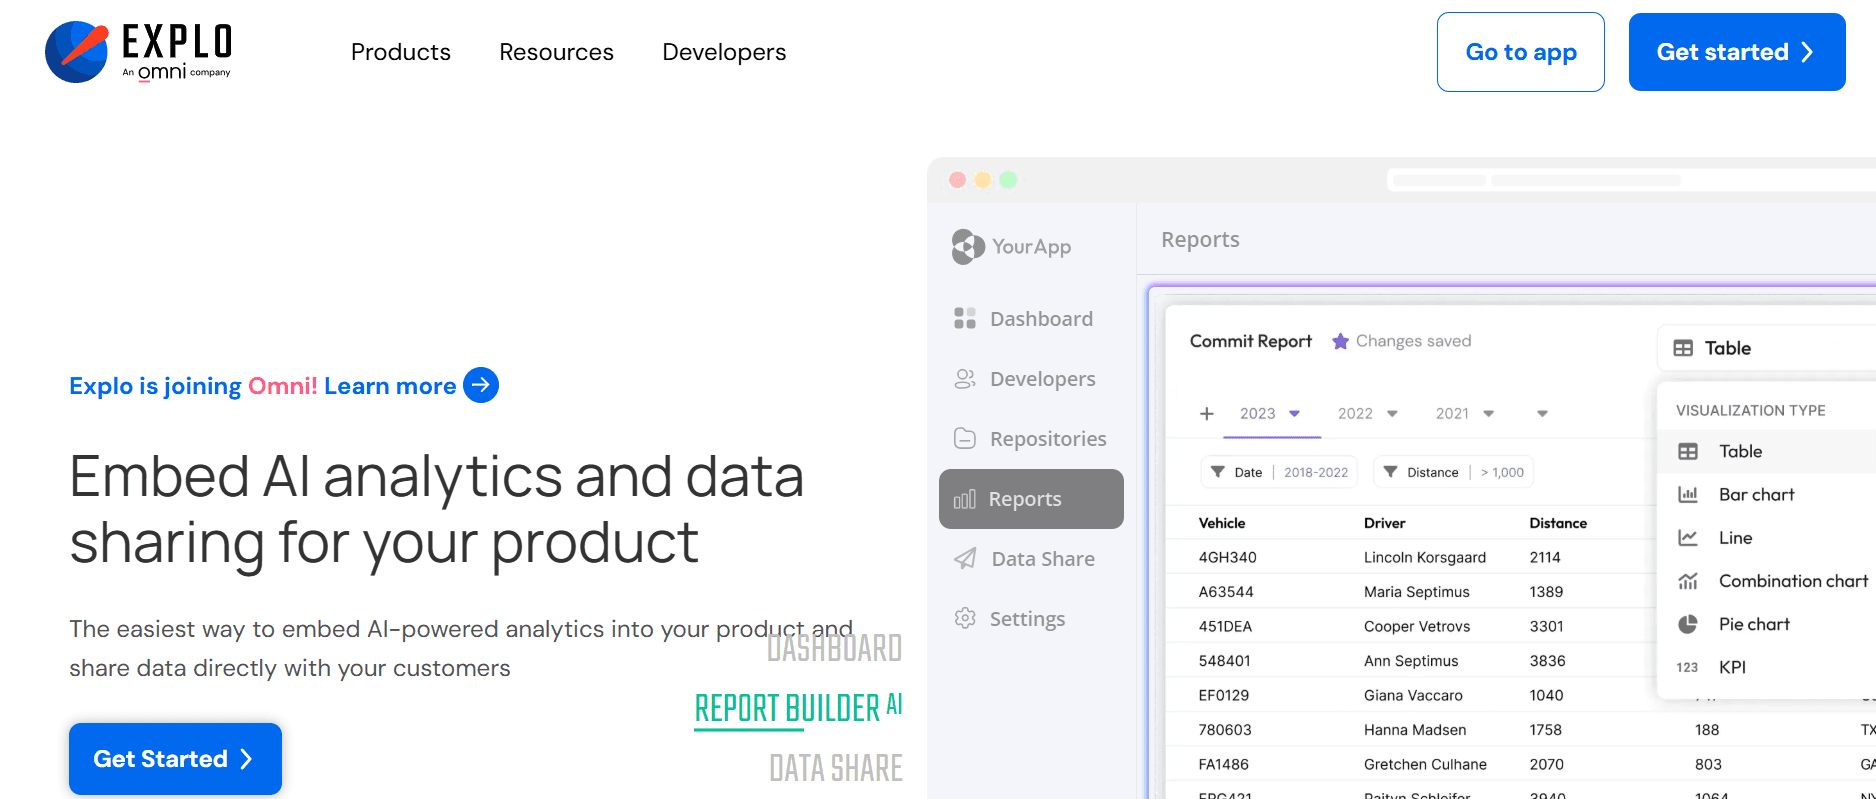Choose the KPI visualization option

(x=1766, y=667)
